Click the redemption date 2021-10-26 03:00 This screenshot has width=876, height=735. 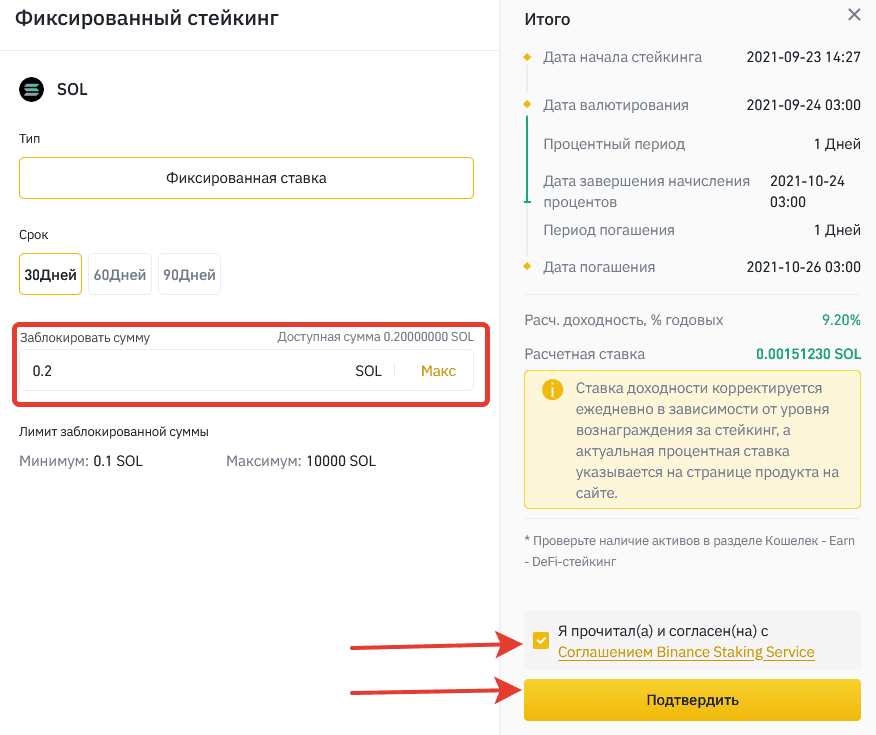[x=803, y=267]
